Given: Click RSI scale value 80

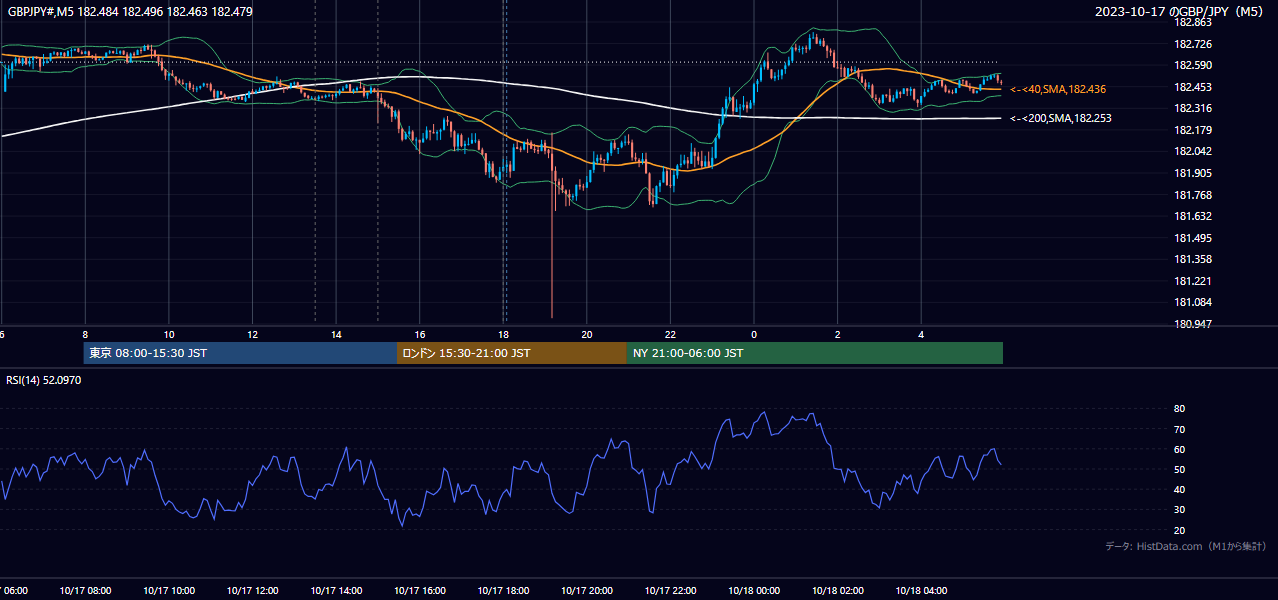Looking at the screenshot, I should pyautogui.click(x=1179, y=409).
